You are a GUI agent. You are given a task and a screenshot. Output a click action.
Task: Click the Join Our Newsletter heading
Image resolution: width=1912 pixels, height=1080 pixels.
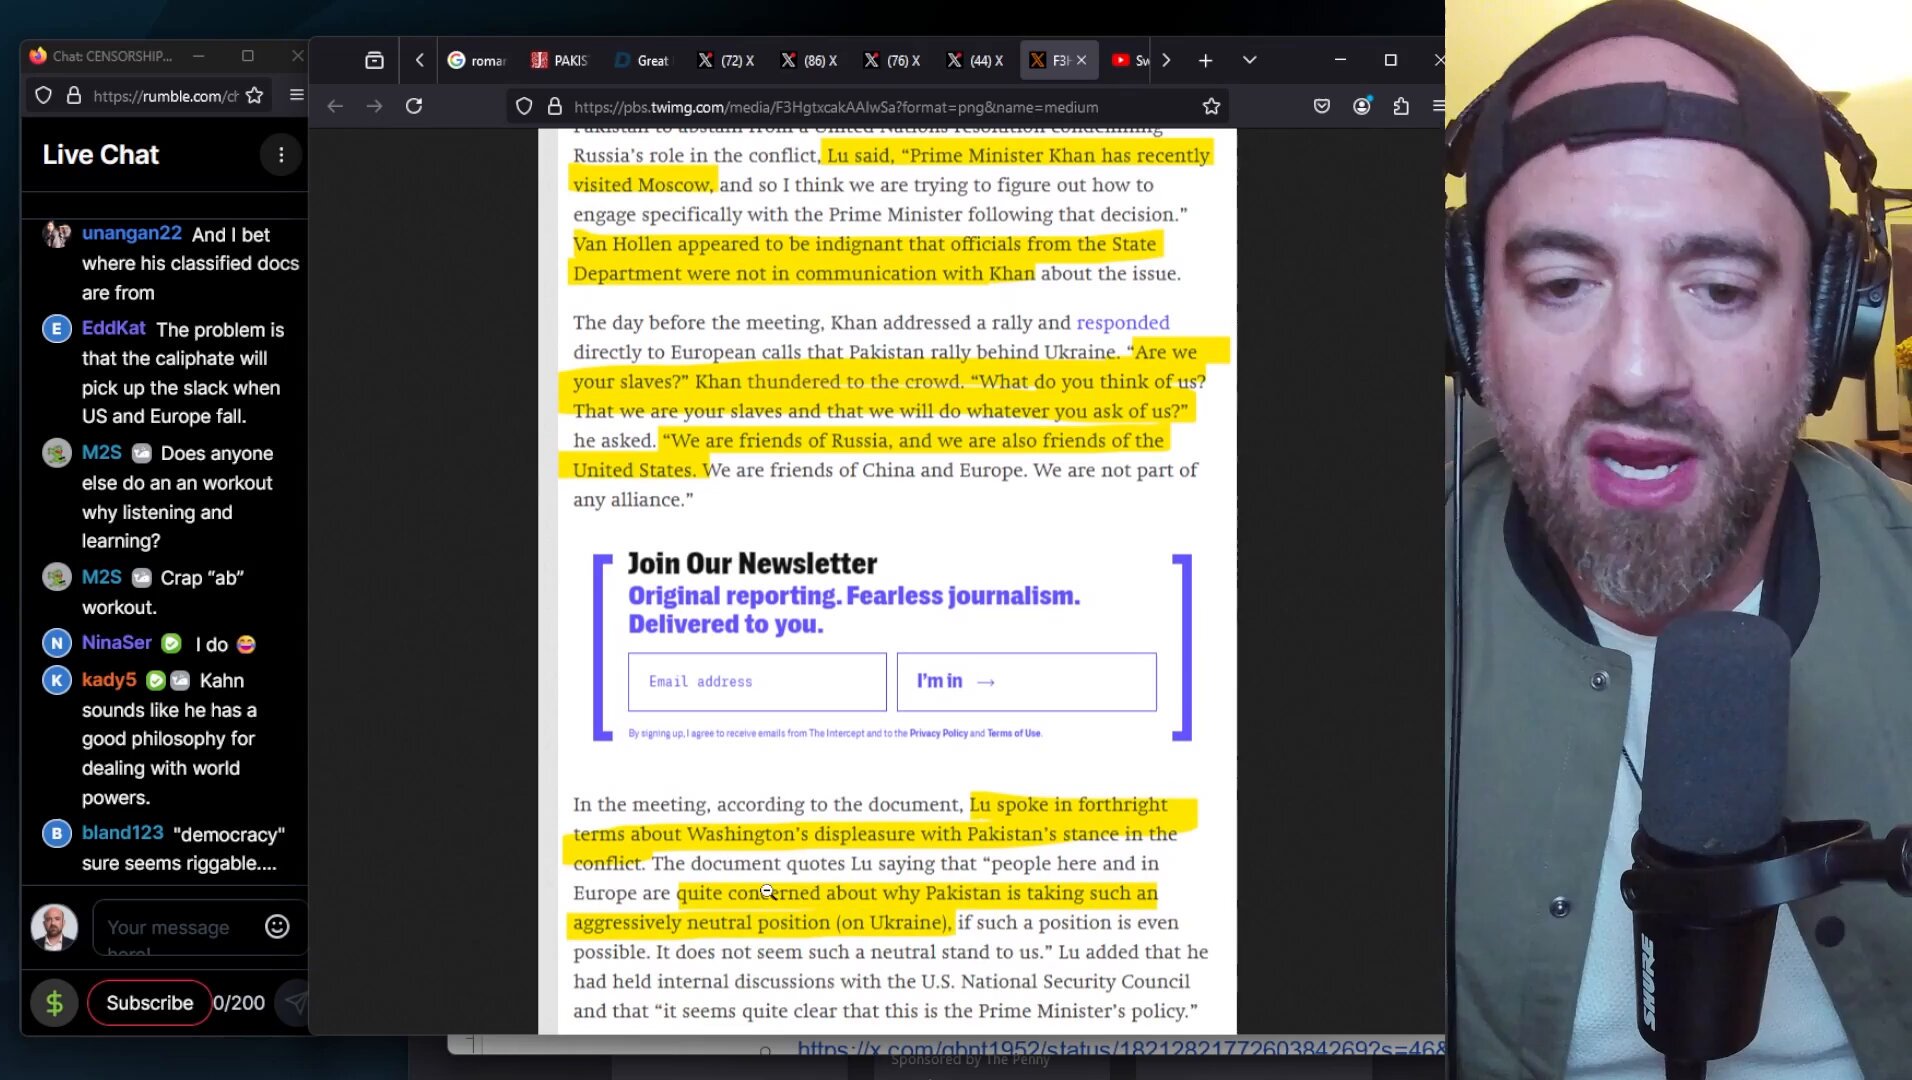click(752, 564)
